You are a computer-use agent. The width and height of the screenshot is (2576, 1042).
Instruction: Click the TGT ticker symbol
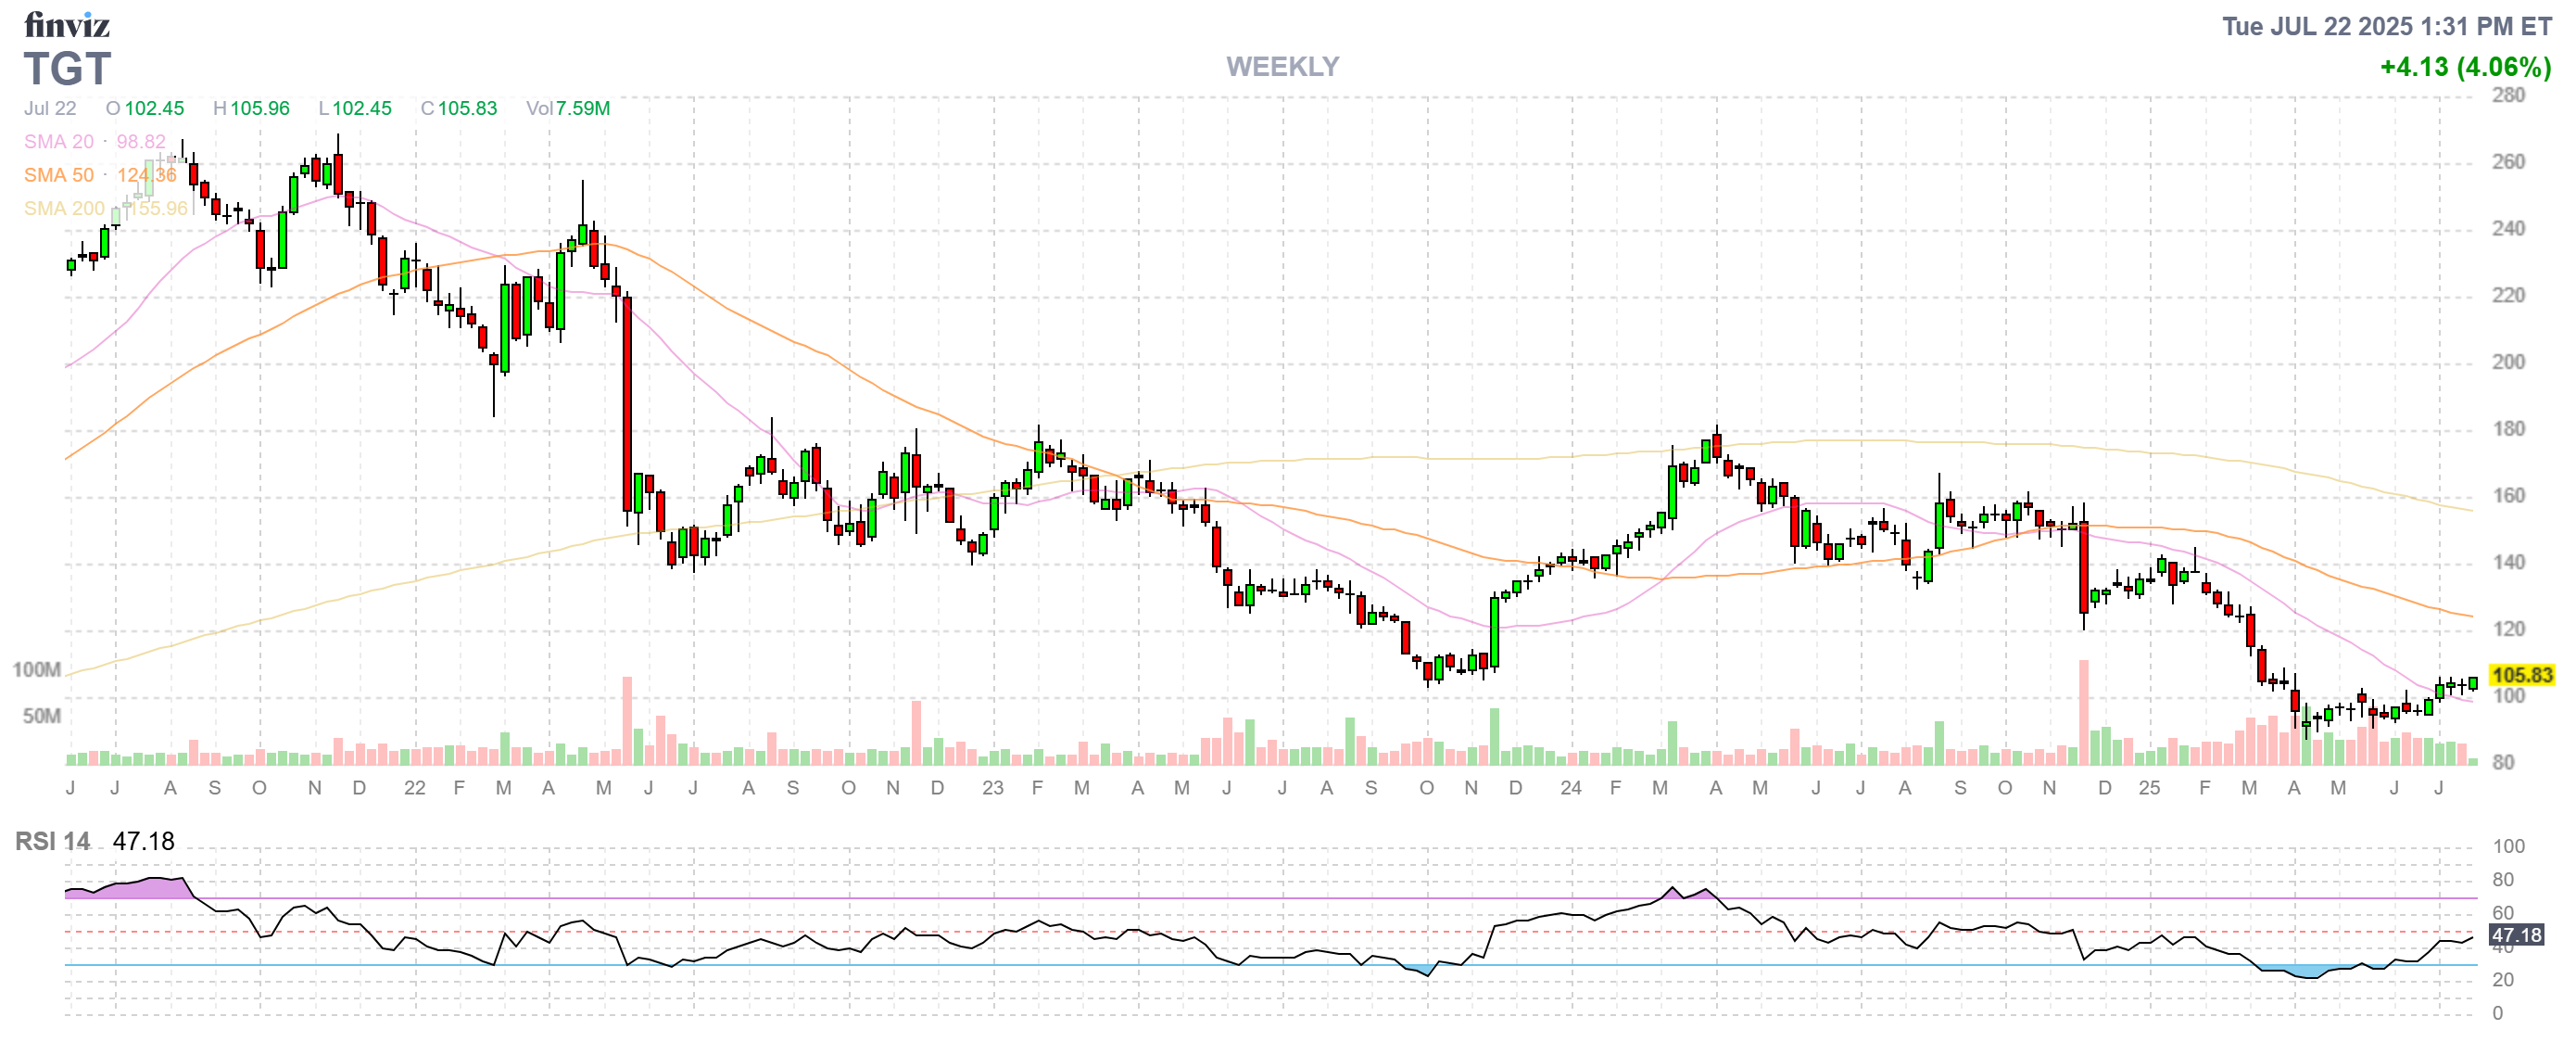(x=67, y=69)
